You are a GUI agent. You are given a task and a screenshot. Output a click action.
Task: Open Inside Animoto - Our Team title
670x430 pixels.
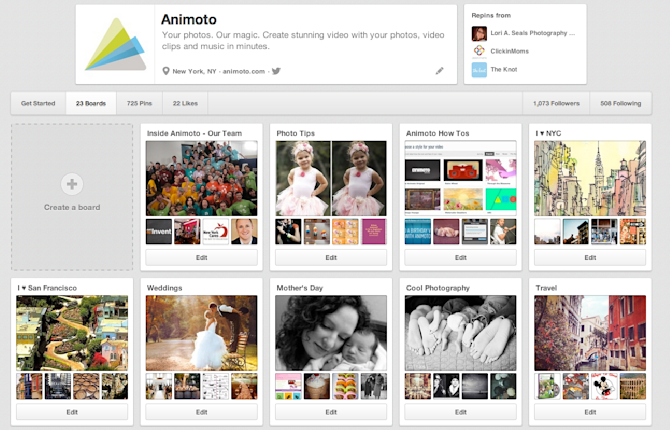coord(194,133)
